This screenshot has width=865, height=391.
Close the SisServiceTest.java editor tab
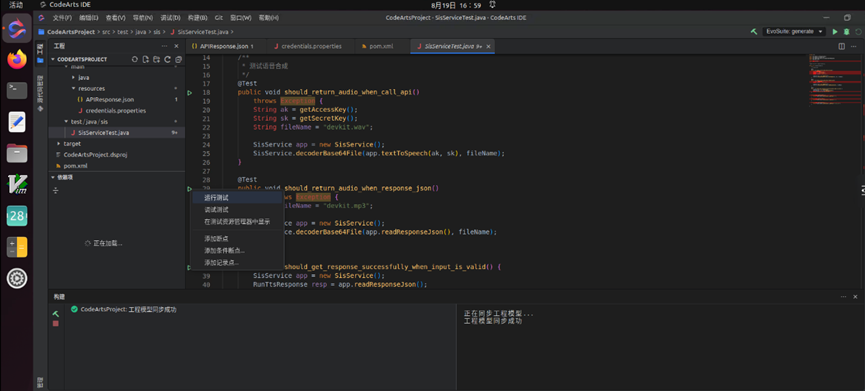[x=488, y=46]
